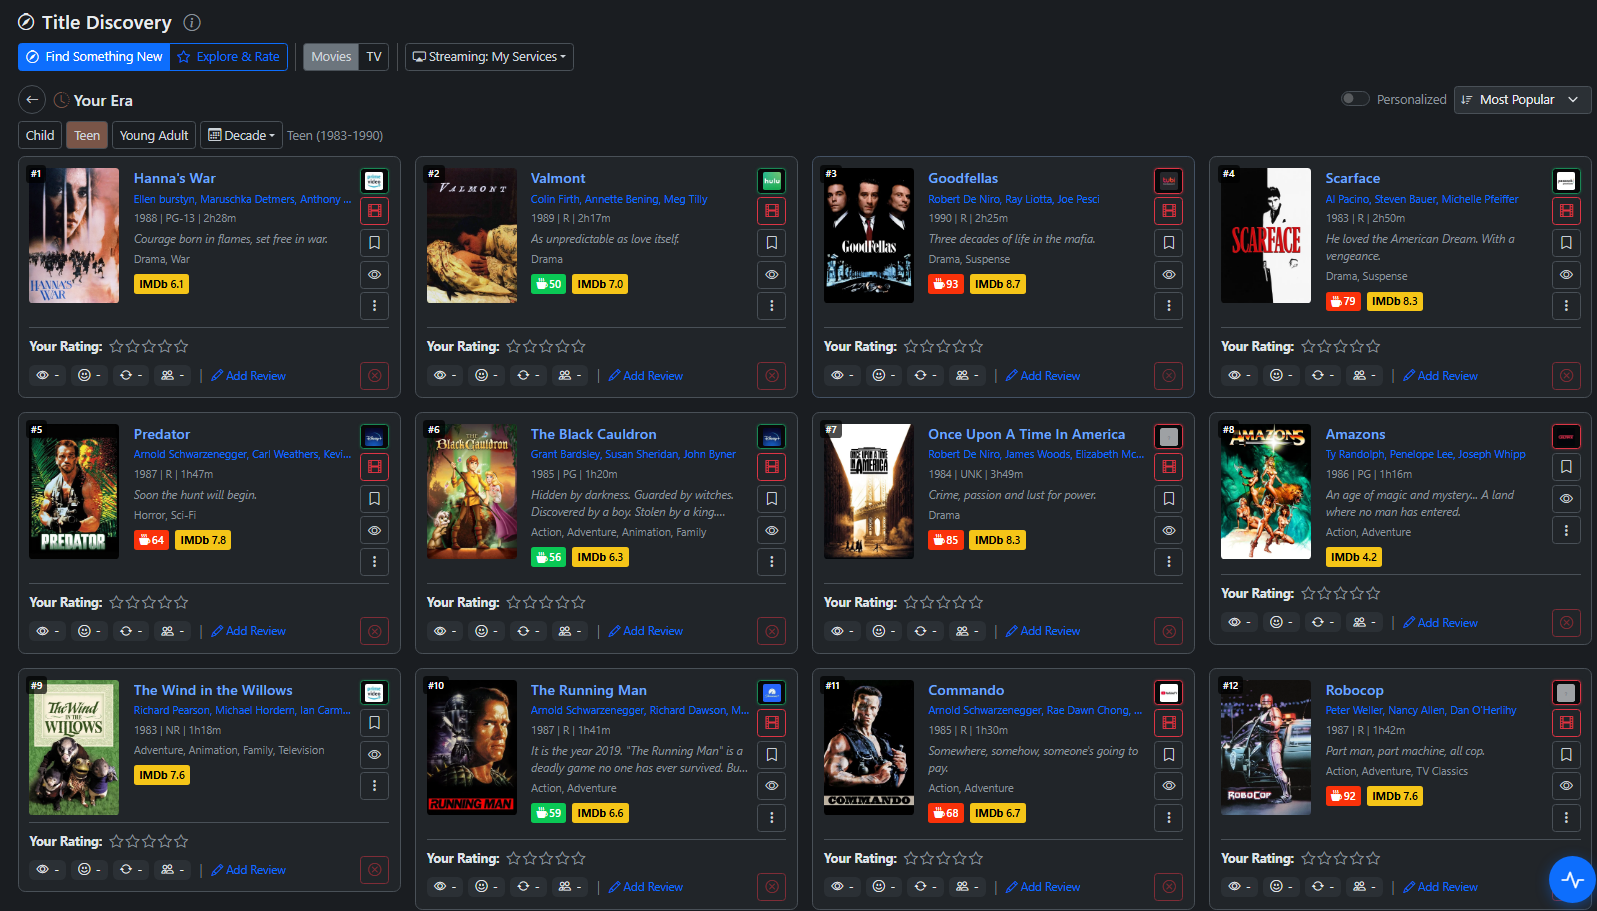Click the film trailer icon on Predator

point(374,467)
